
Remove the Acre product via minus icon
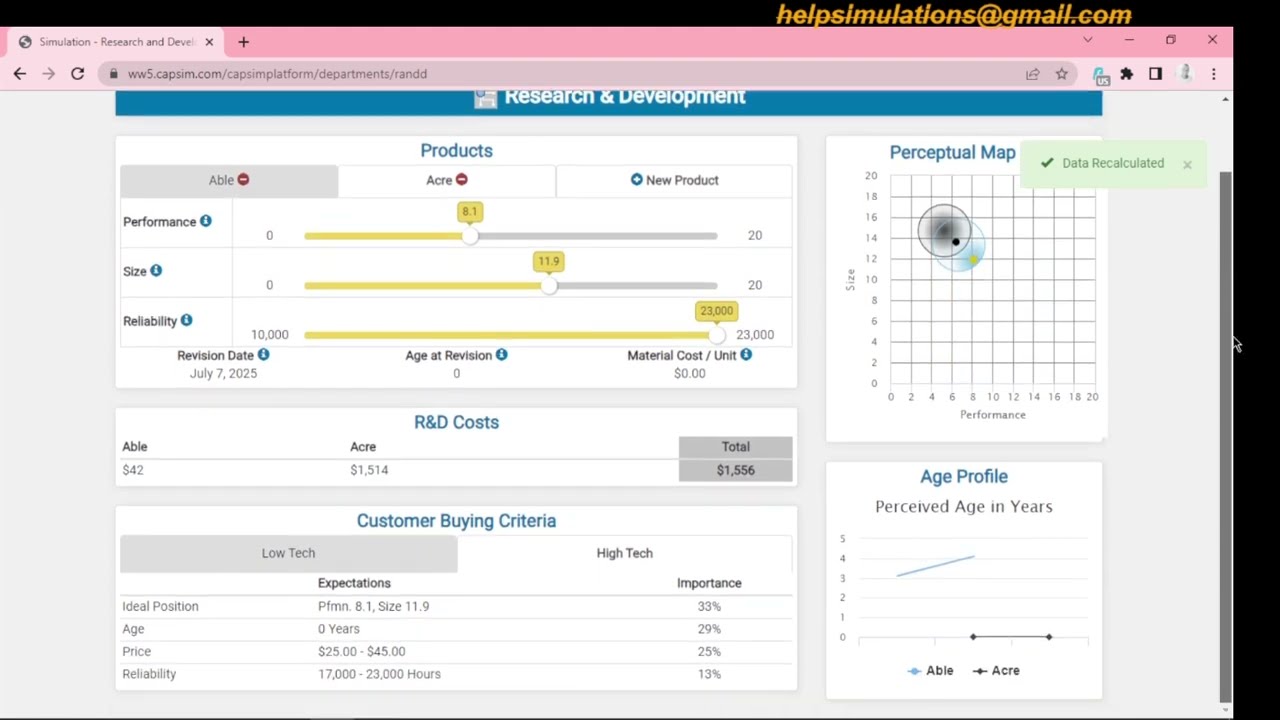click(461, 180)
